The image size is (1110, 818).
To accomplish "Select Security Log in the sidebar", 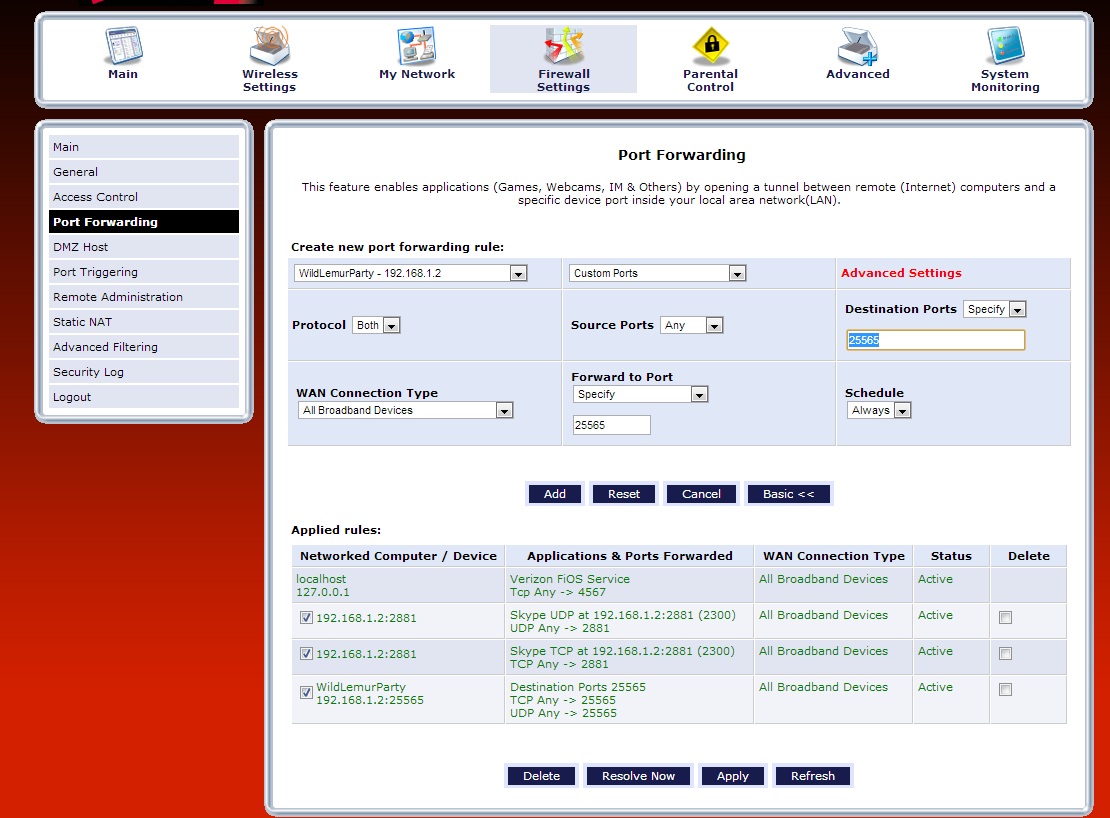I will pyautogui.click(x=144, y=371).
